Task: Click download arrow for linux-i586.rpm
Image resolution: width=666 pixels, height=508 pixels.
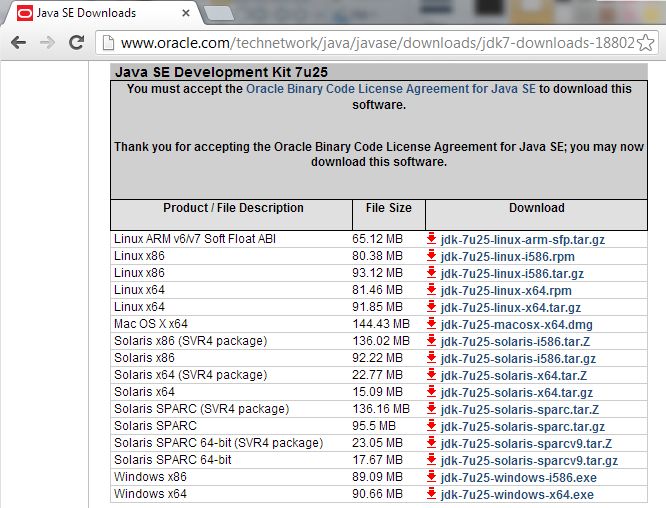Action: (432, 256)
